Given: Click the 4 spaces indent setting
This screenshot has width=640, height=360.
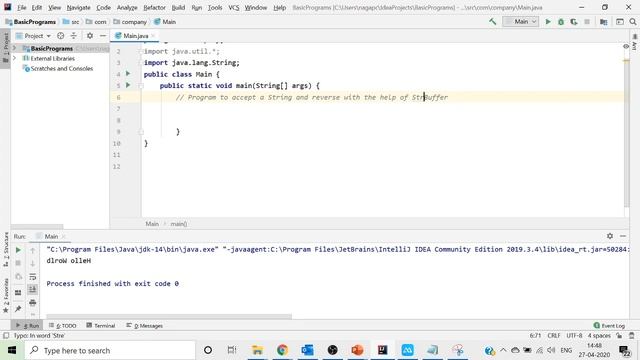Looking at the screenshot, I should coord(599,336).
